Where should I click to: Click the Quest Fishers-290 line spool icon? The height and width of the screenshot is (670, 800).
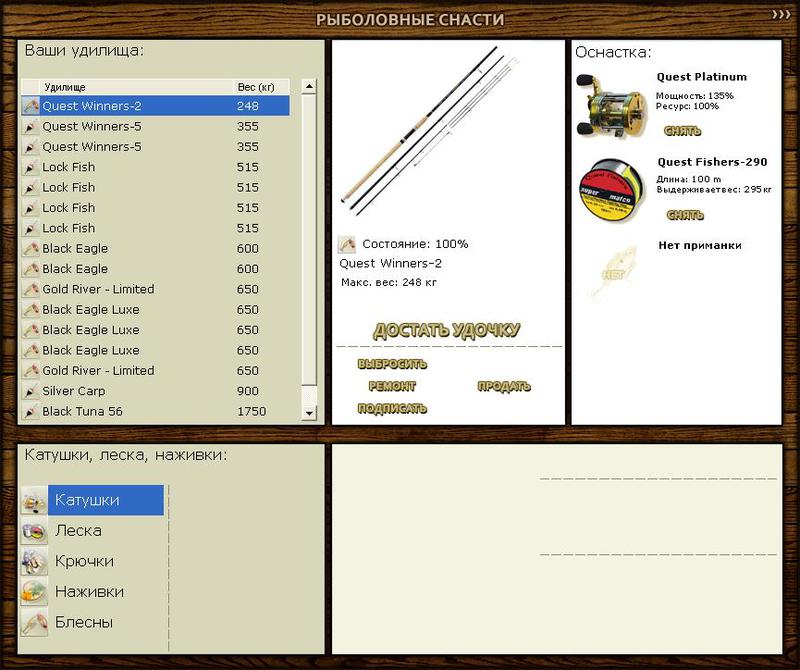612,192
